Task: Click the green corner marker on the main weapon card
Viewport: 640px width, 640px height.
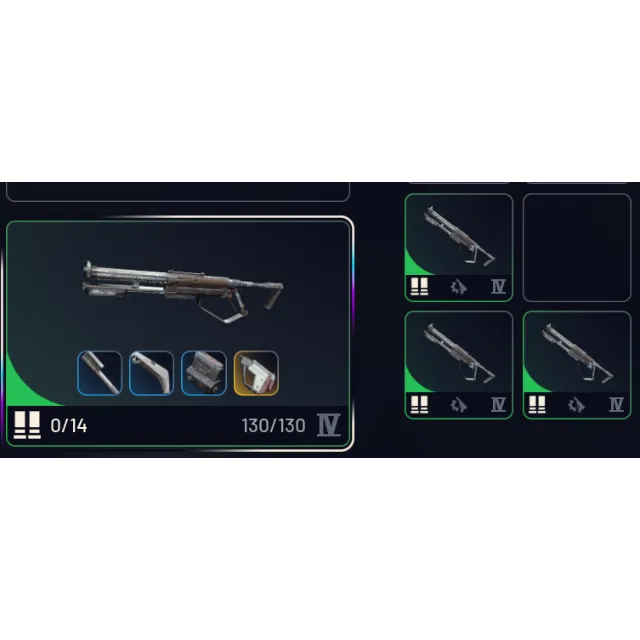Action: pyautogui.click(x=24, y=388)
